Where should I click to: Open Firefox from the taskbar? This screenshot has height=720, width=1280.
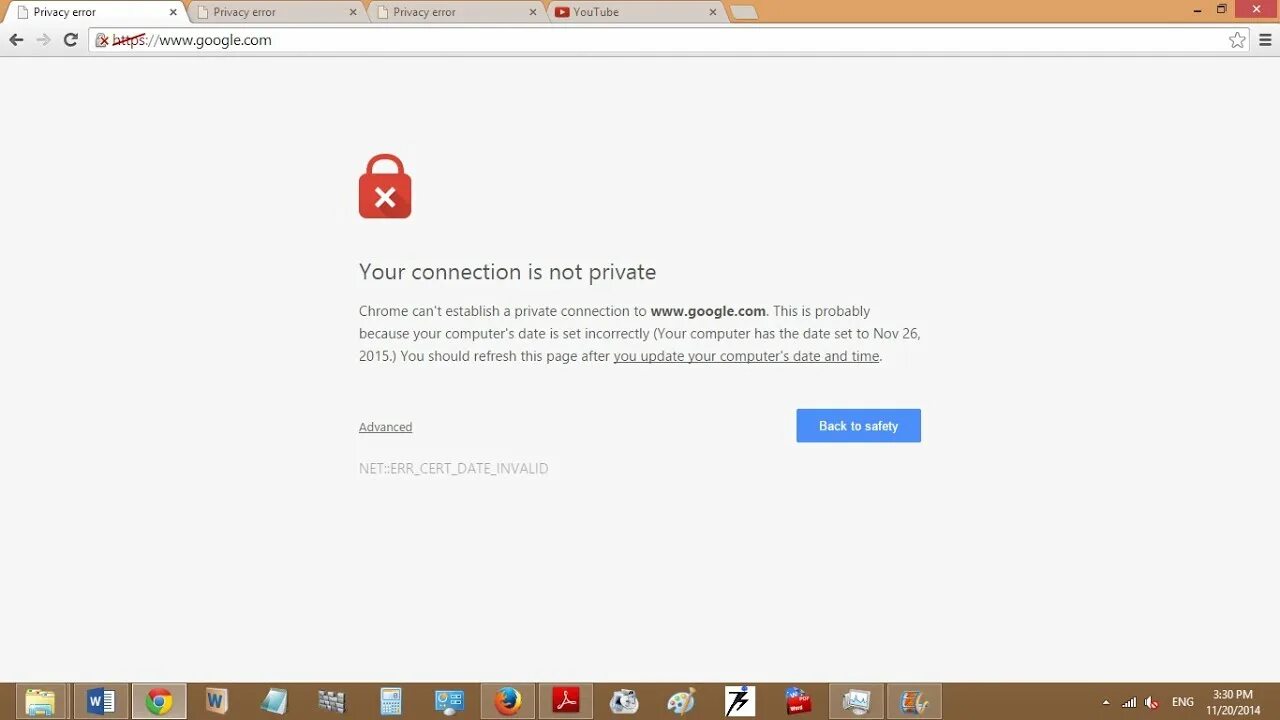(508, 702)
